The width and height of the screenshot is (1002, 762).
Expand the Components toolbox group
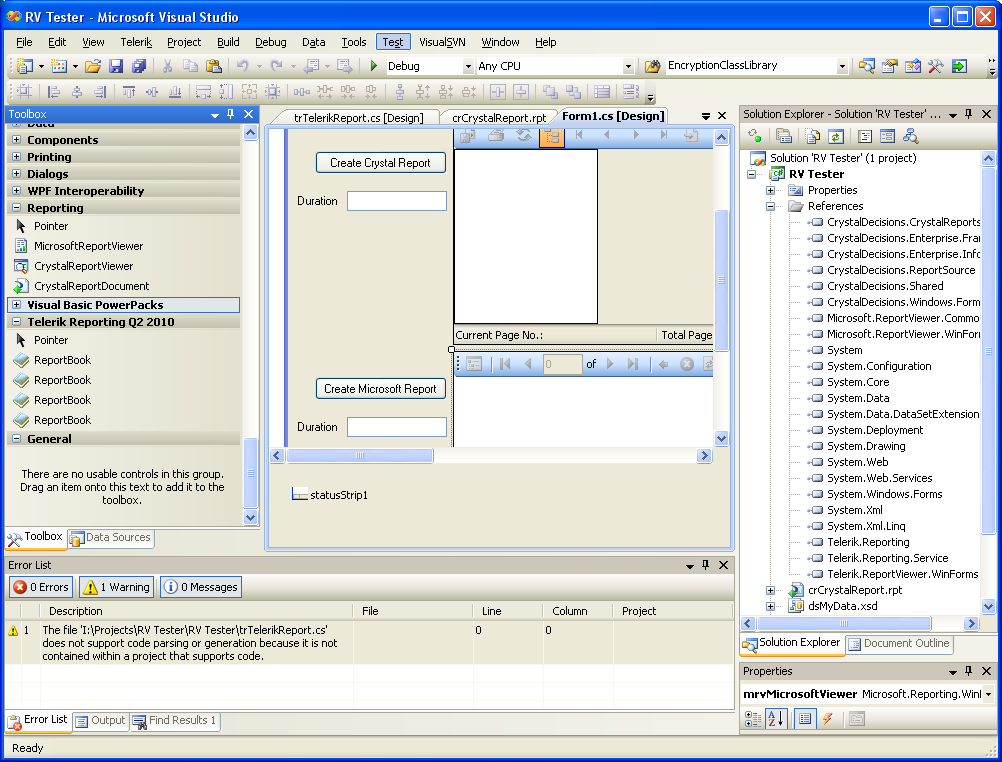point(17,139)
